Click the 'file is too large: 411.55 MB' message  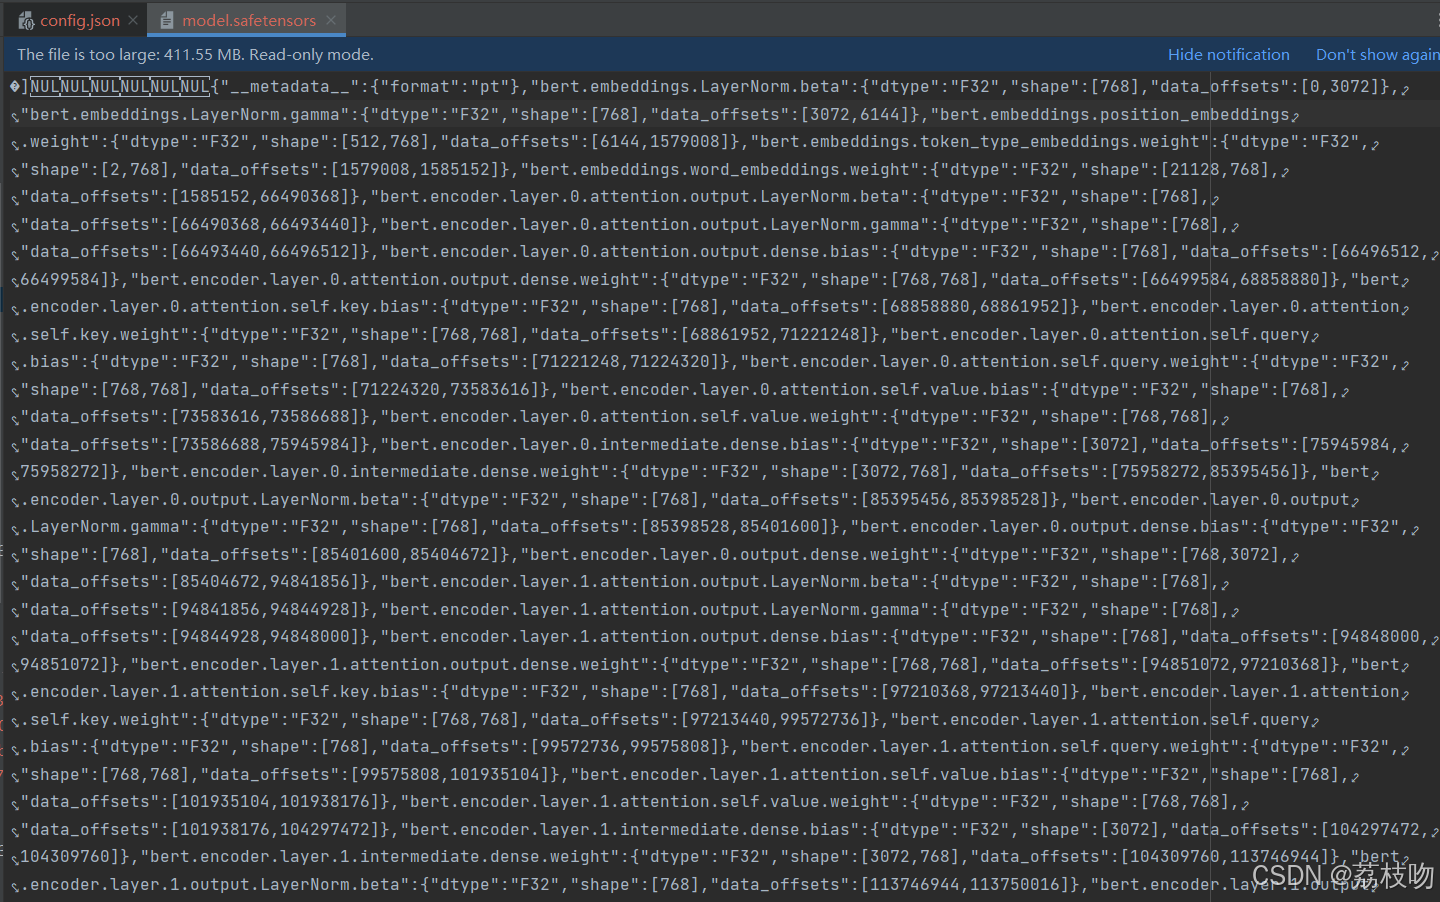click(x=195, y=55)
